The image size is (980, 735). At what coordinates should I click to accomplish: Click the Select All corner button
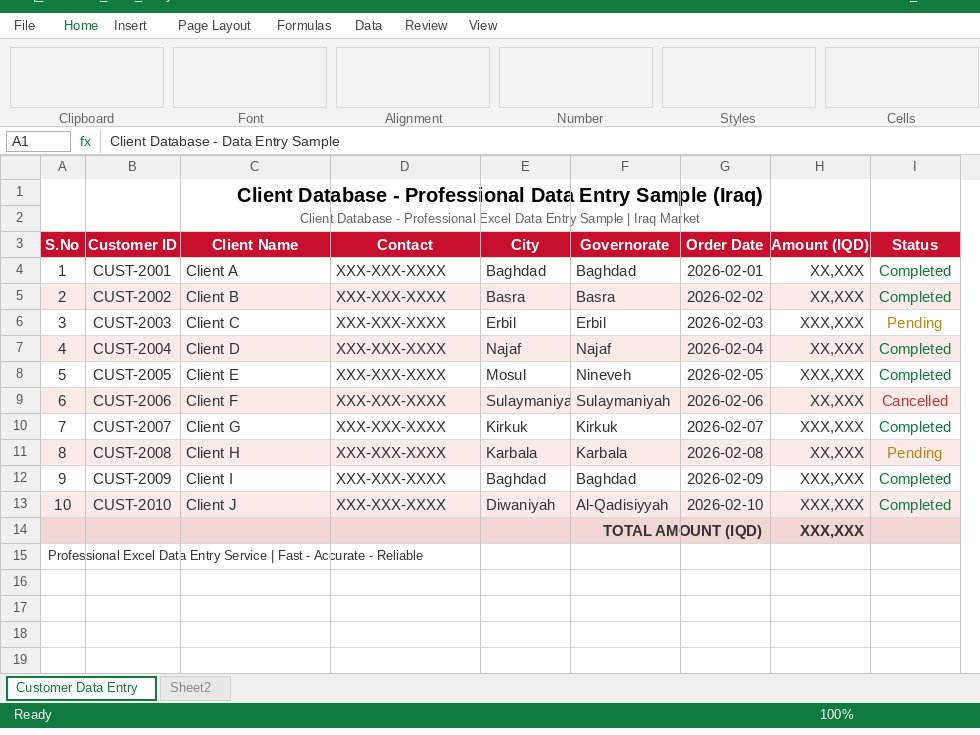click(20, 167)
